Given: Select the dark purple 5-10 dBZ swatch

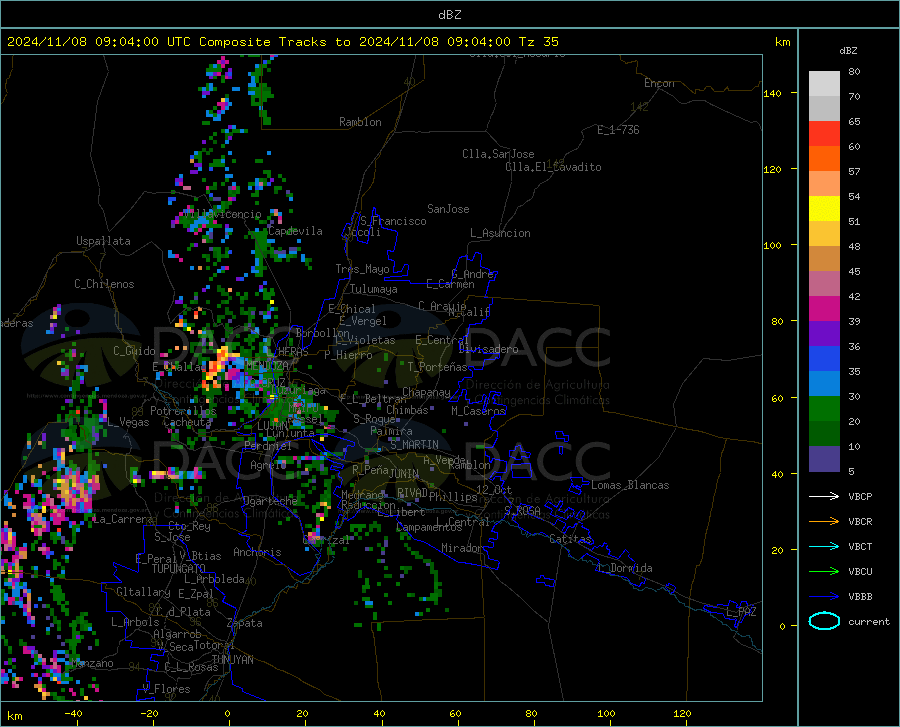Looking at the screenshot, I should (x=824, y=458).
